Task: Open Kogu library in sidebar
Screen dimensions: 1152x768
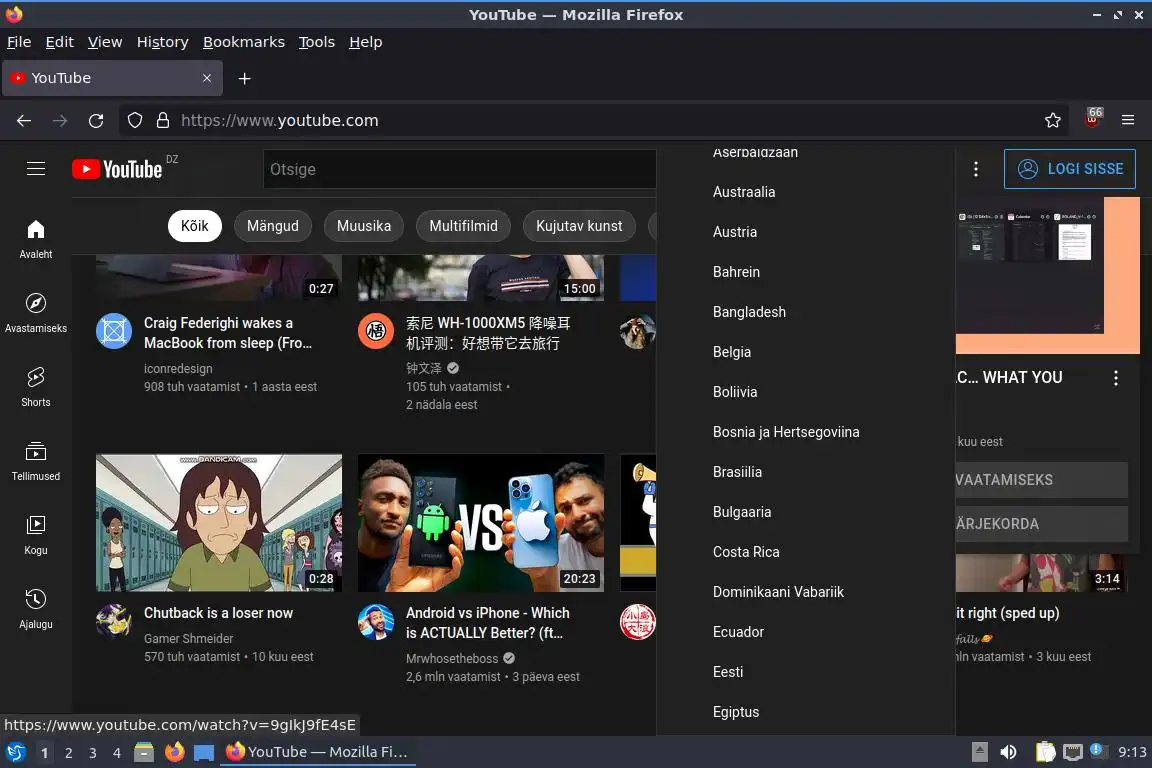Action: pos(36,535)
